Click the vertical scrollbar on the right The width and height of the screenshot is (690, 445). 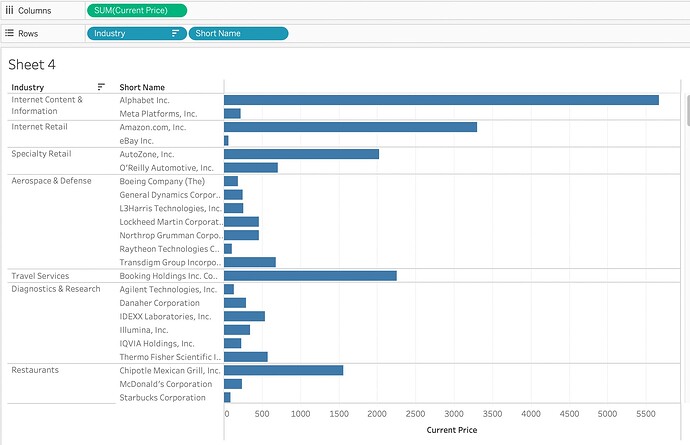[685, 110]
